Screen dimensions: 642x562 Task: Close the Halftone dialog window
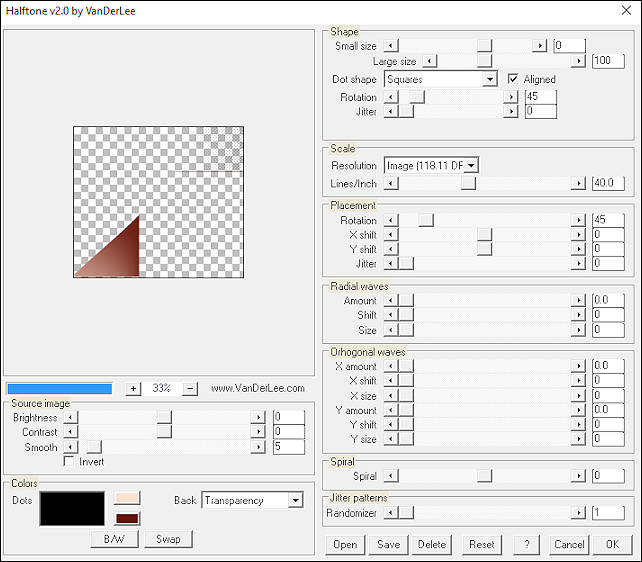pyautogui.click(x=626, y=11)
